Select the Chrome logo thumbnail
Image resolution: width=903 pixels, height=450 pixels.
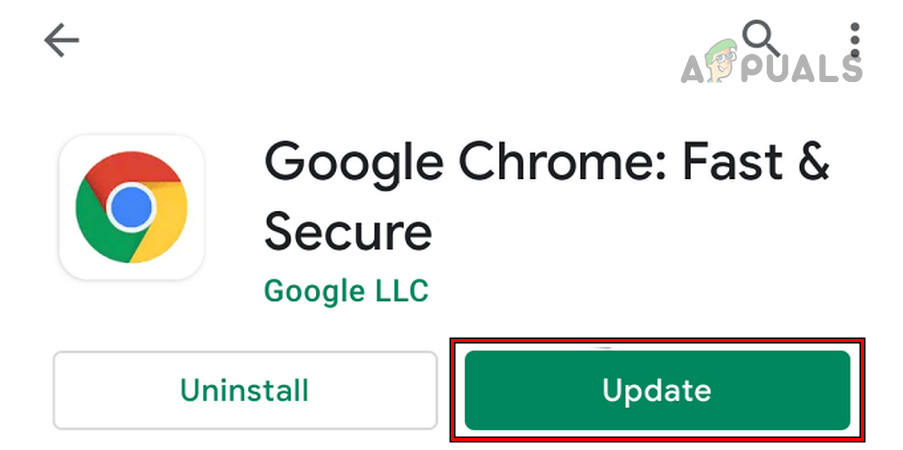click(131, 208)
